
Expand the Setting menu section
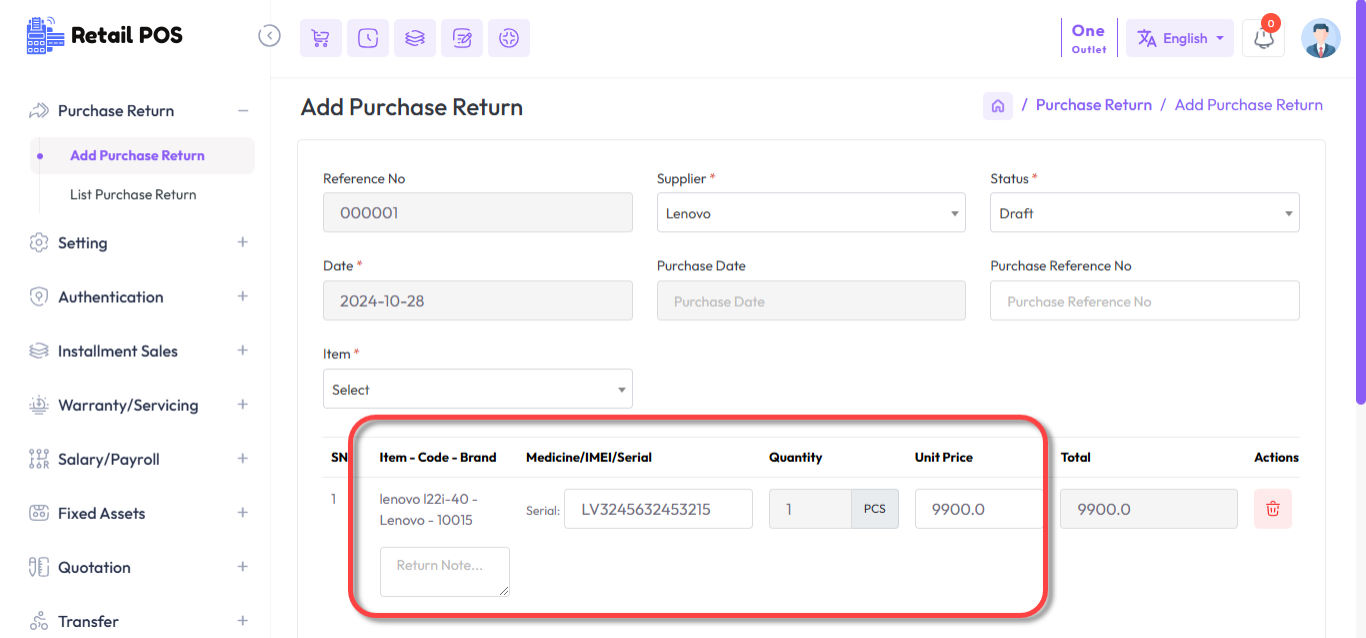(x=81, y=243)
